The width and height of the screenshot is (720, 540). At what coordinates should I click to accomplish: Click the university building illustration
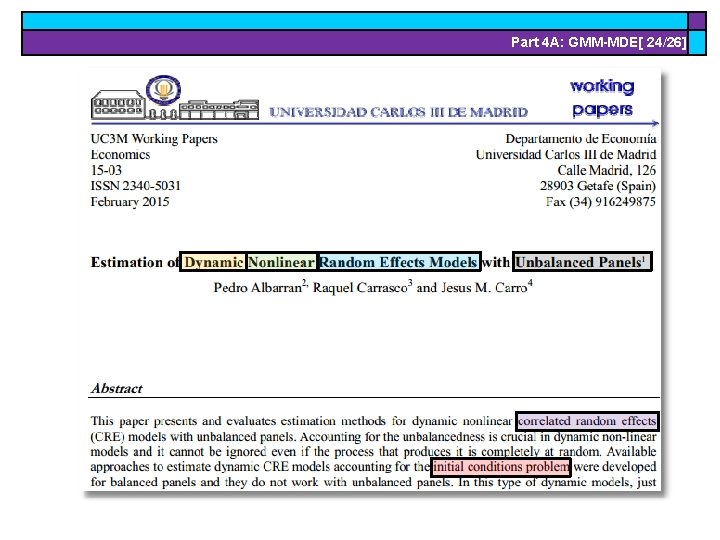pos(174,105)
